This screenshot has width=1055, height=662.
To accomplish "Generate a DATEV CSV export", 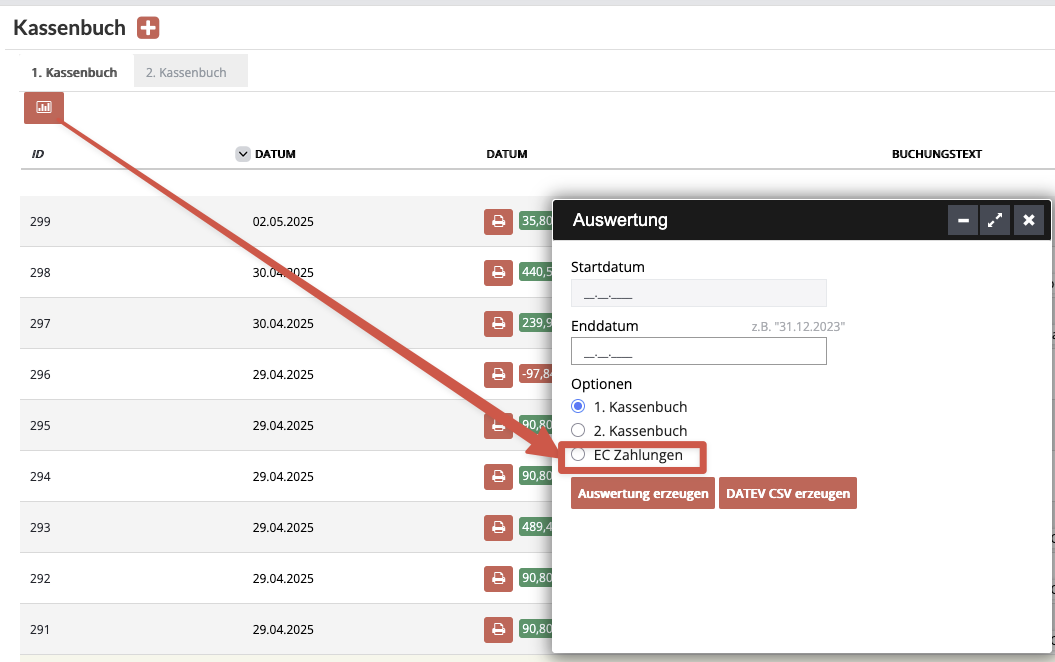I will pyautogui.click(x=787, y=493).
